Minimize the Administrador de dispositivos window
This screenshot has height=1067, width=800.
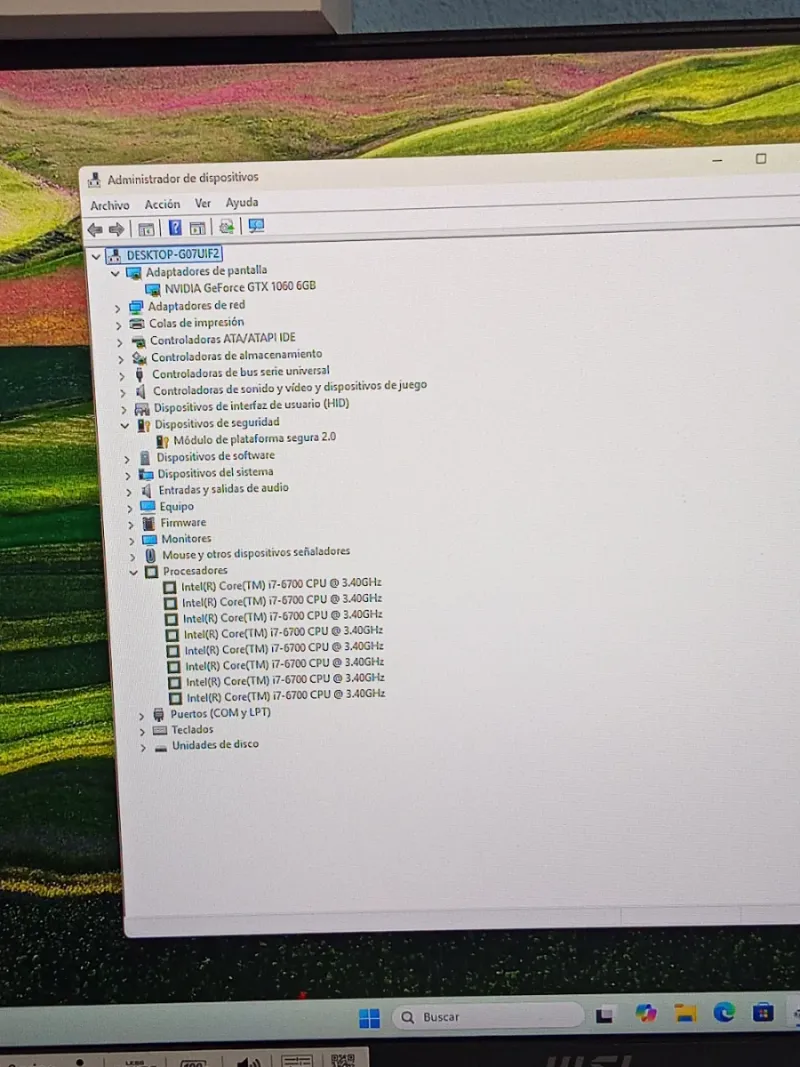pos(717,160)
